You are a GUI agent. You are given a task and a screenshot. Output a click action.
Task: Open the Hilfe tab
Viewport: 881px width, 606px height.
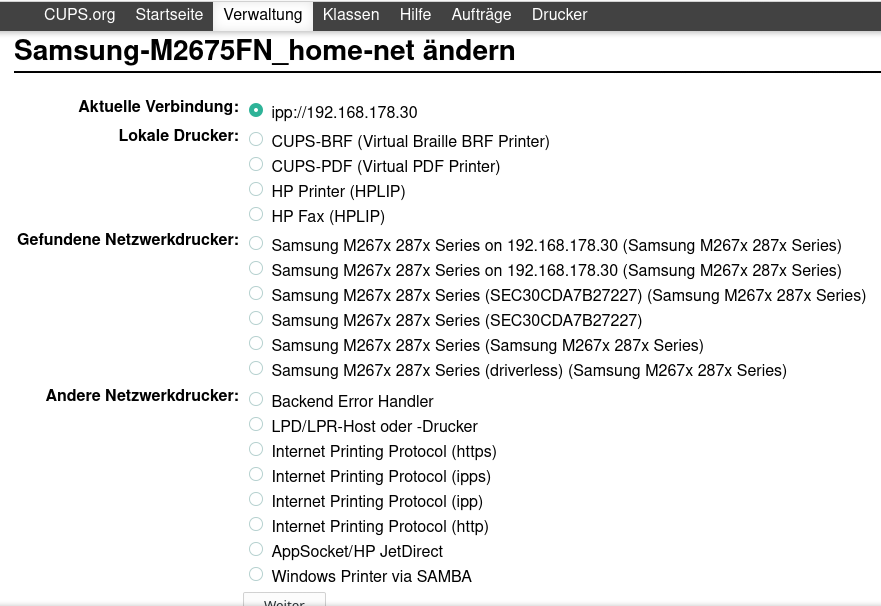[x=415, y=15]
